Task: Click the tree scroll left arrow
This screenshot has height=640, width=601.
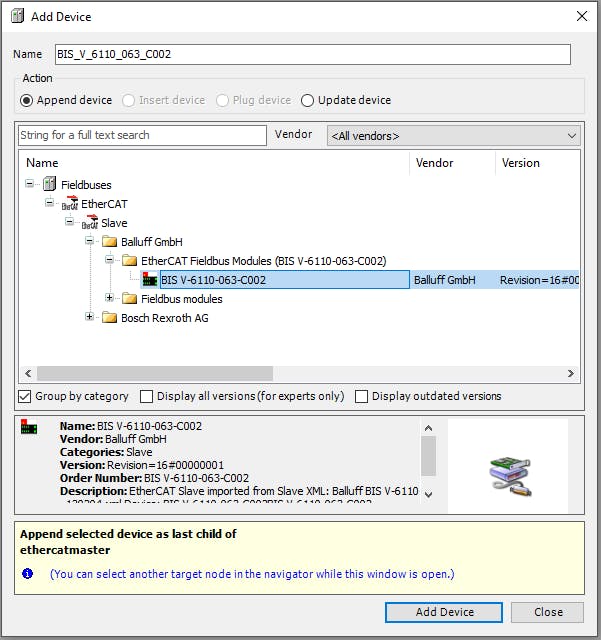Action: [28, 373]
